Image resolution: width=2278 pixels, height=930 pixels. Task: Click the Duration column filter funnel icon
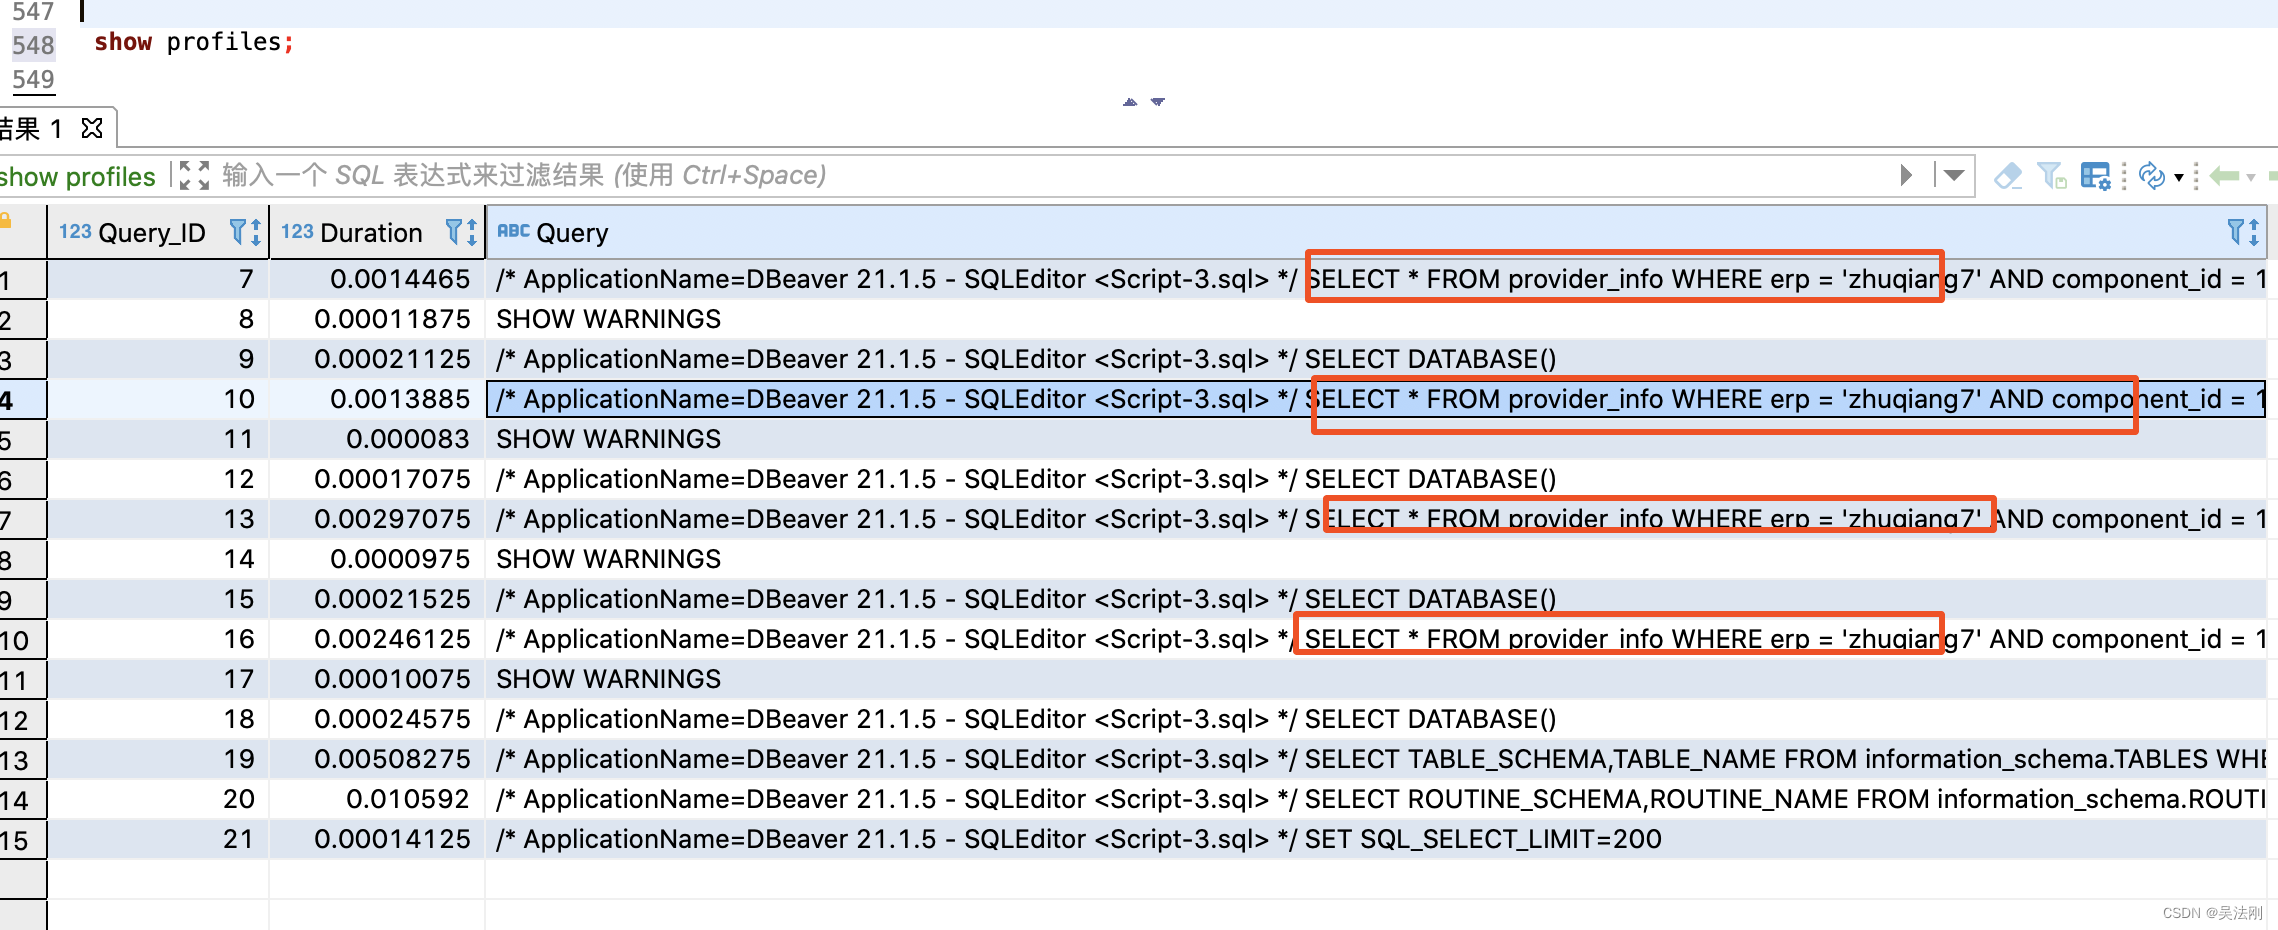pyautogui.click(x=454, y=232)
